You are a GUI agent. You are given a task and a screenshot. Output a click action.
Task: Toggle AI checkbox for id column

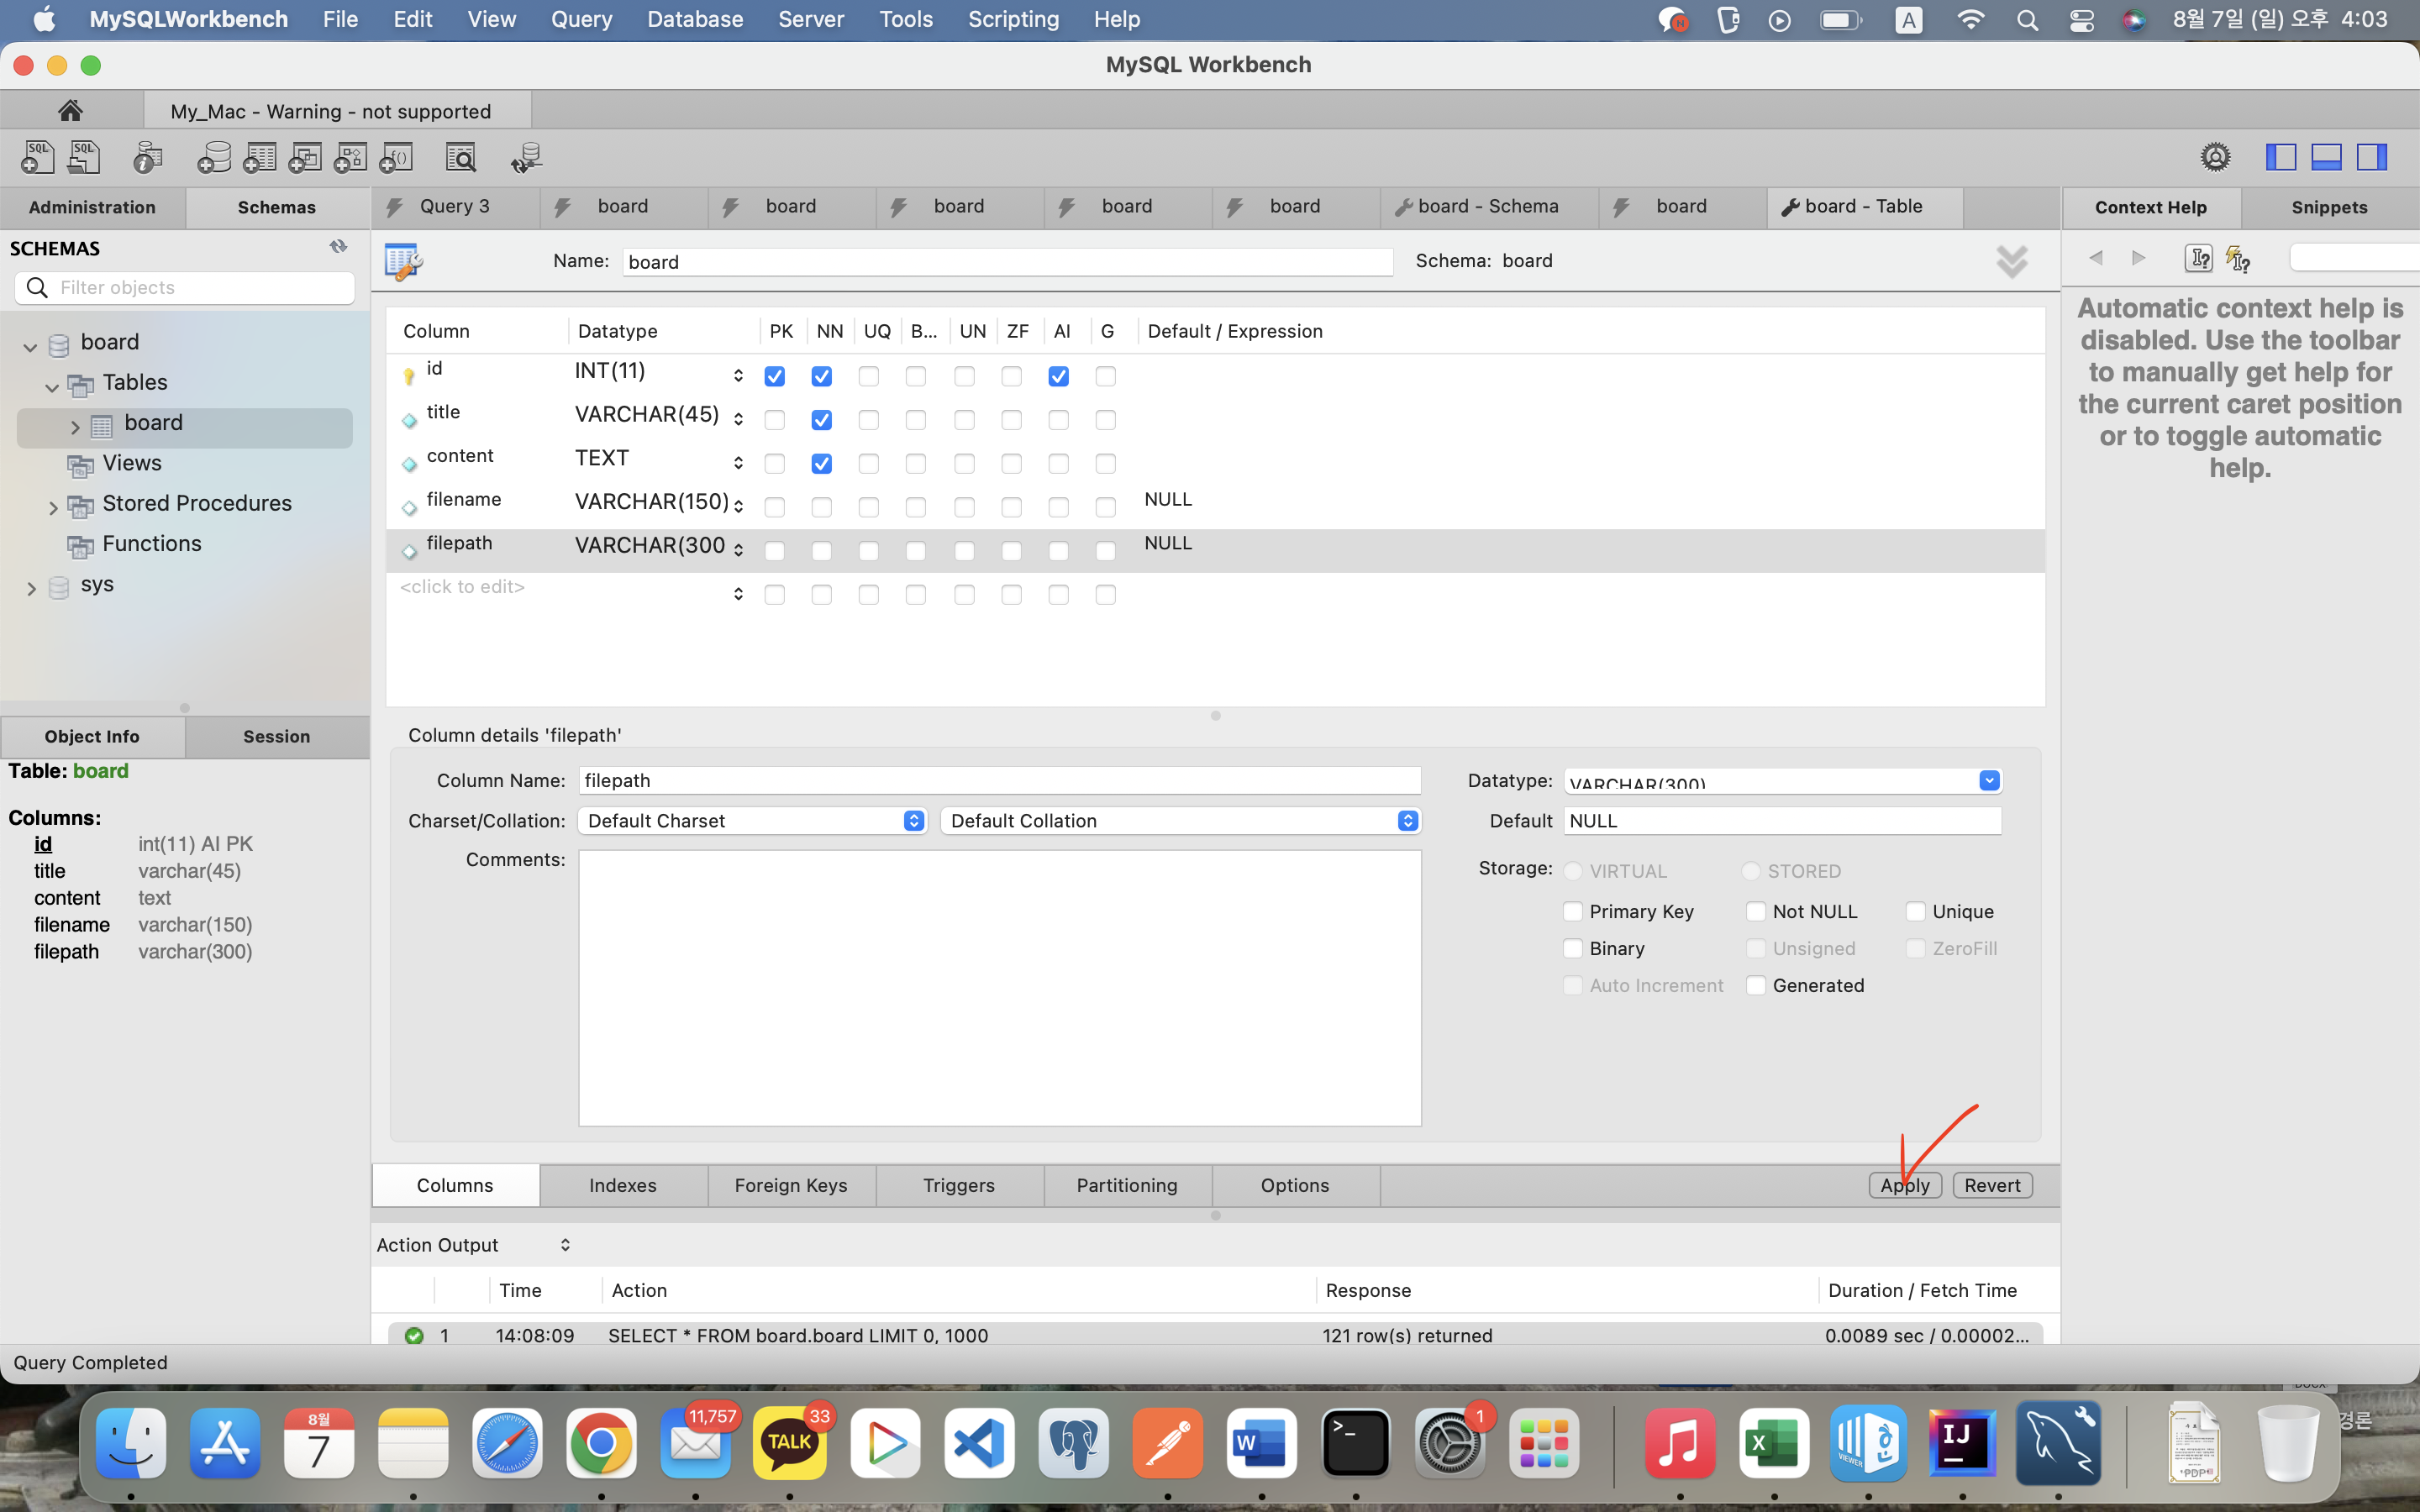[1058, 376]
